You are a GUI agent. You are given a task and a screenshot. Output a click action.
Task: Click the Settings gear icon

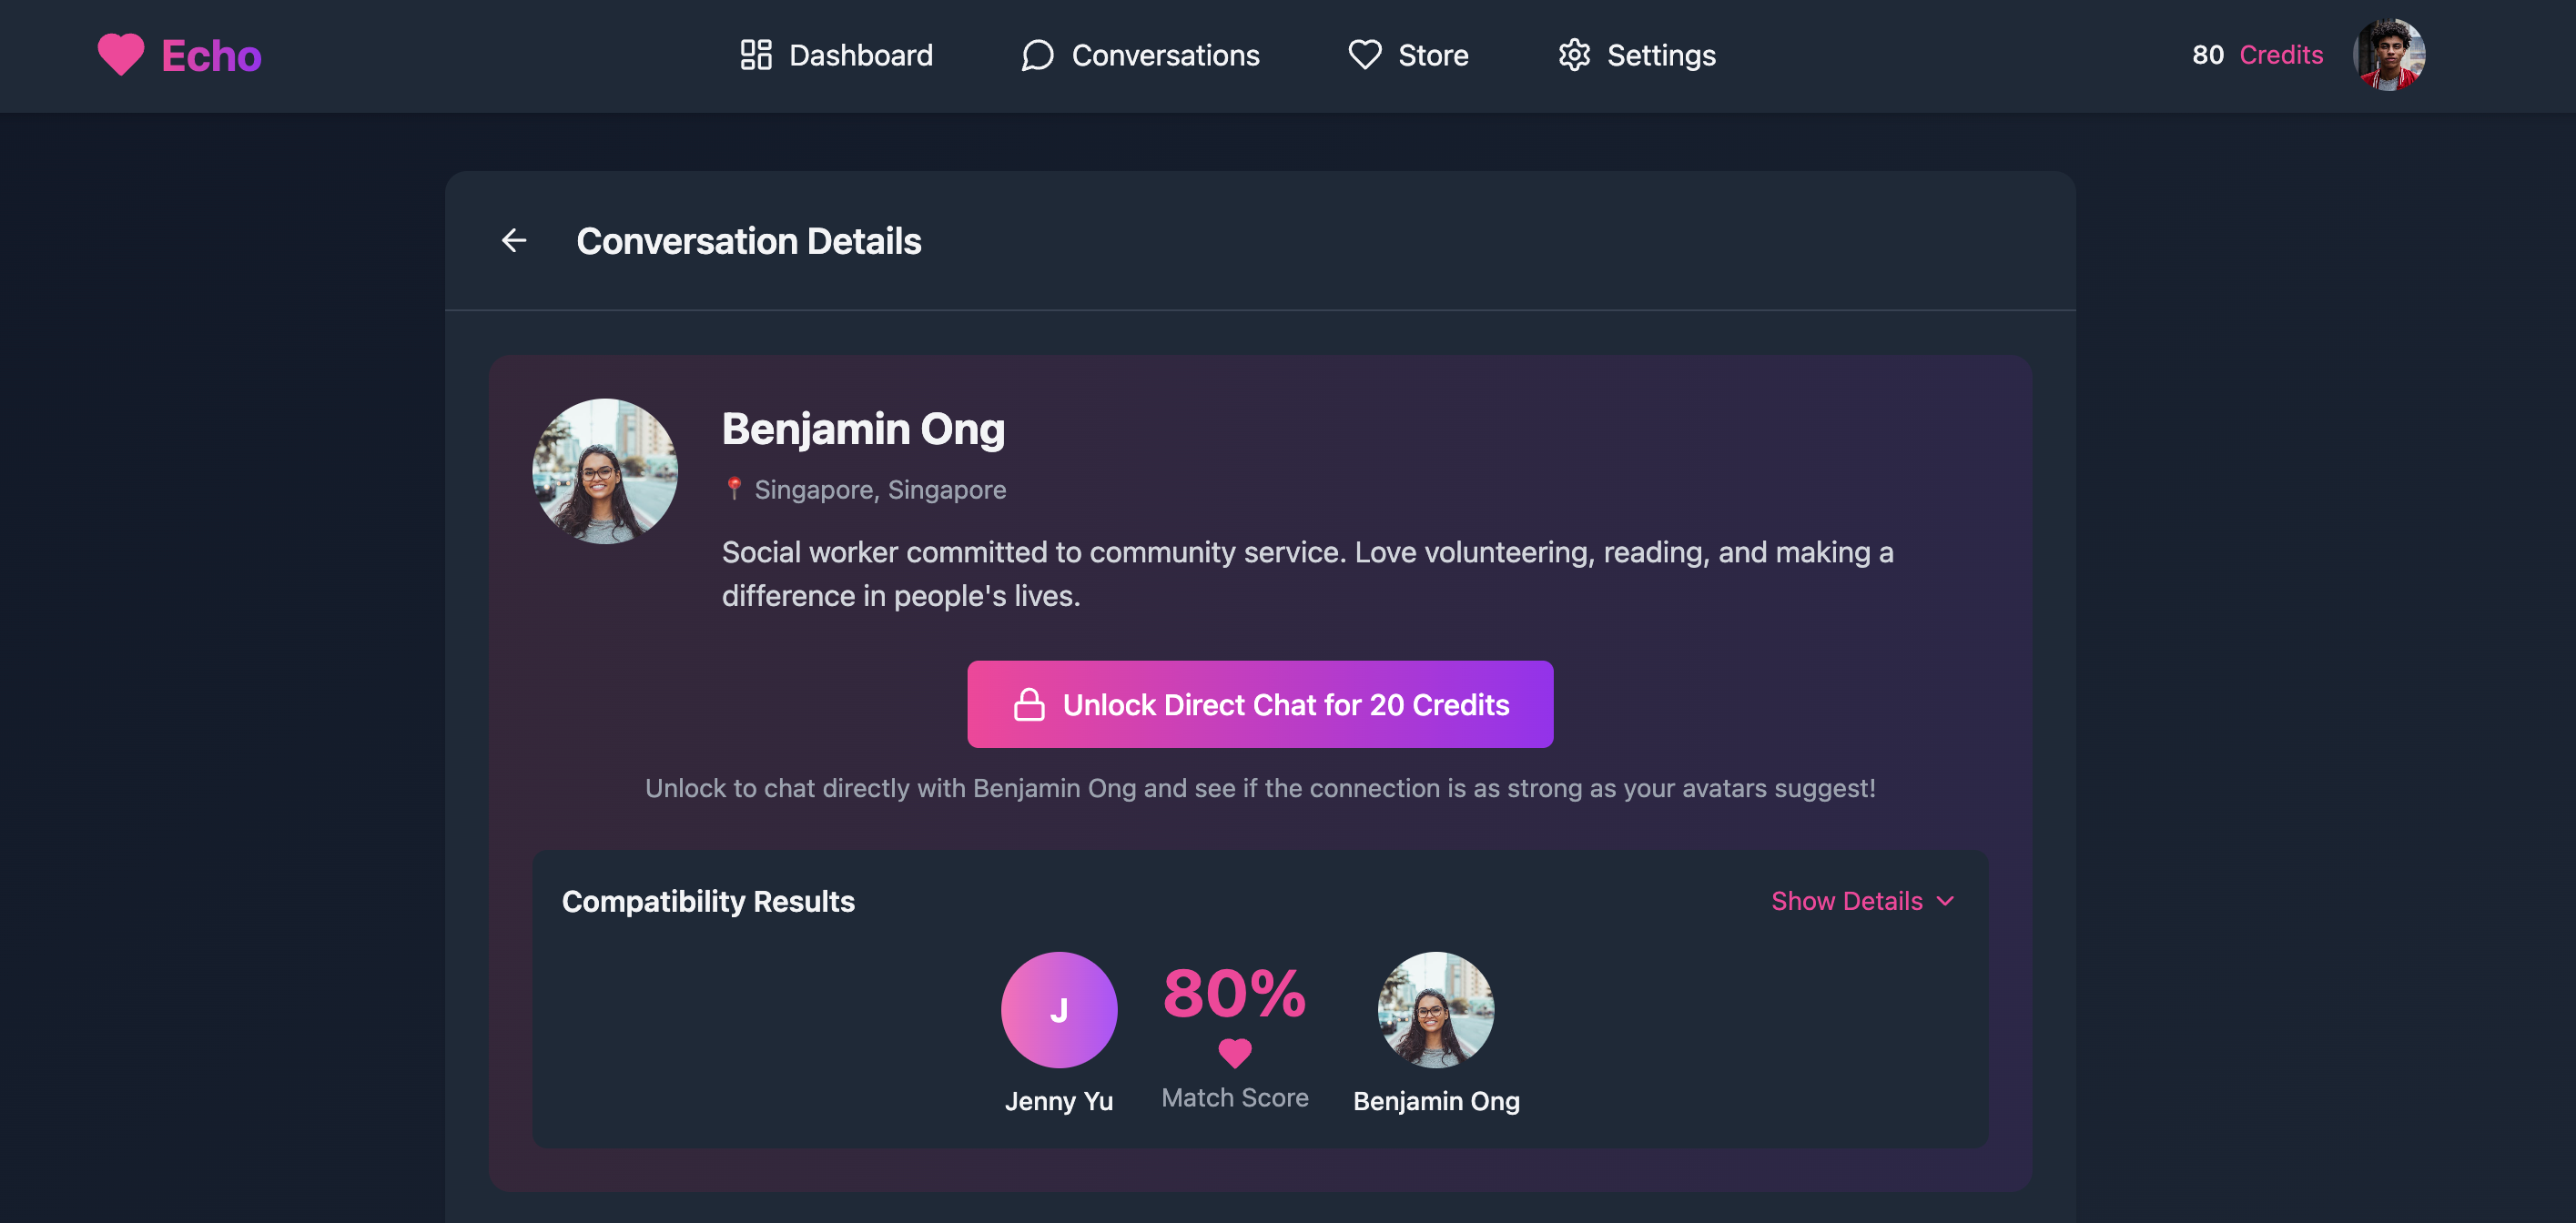[1574, 55]
